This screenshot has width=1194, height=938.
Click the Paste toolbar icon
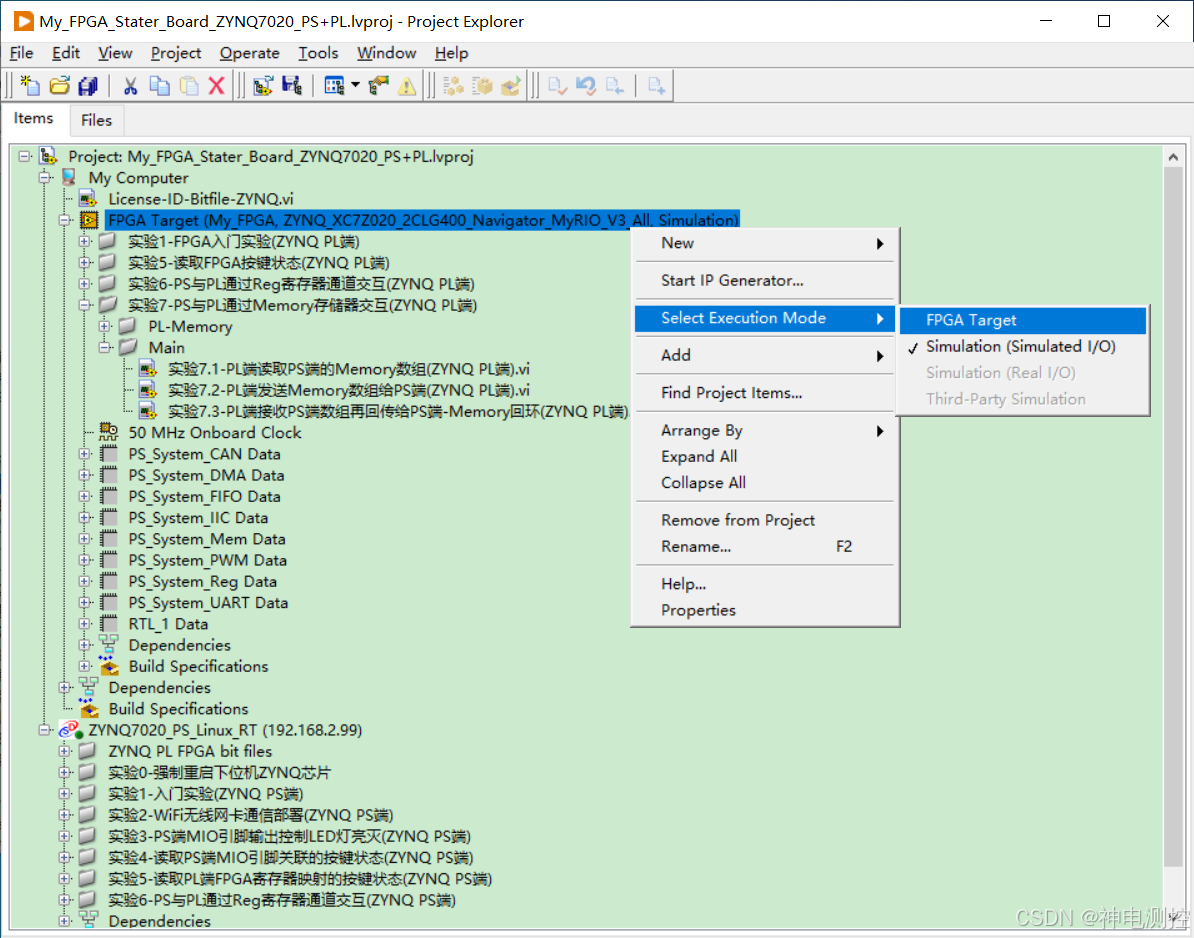click(x=188, y=85)
